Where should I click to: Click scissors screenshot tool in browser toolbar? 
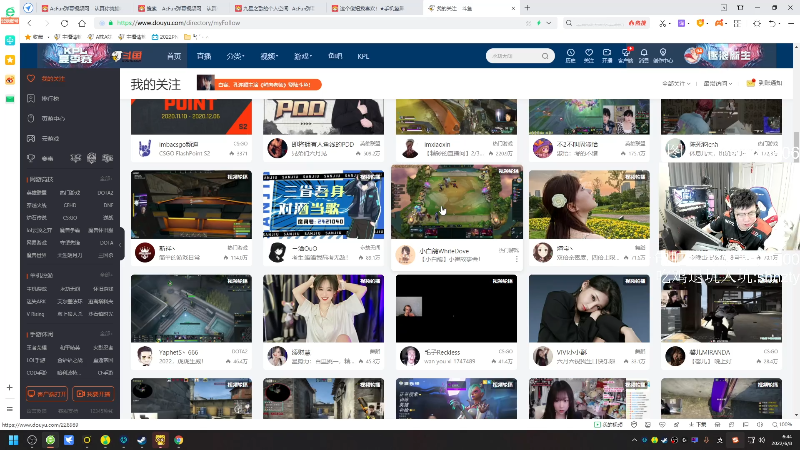(662, 23)
